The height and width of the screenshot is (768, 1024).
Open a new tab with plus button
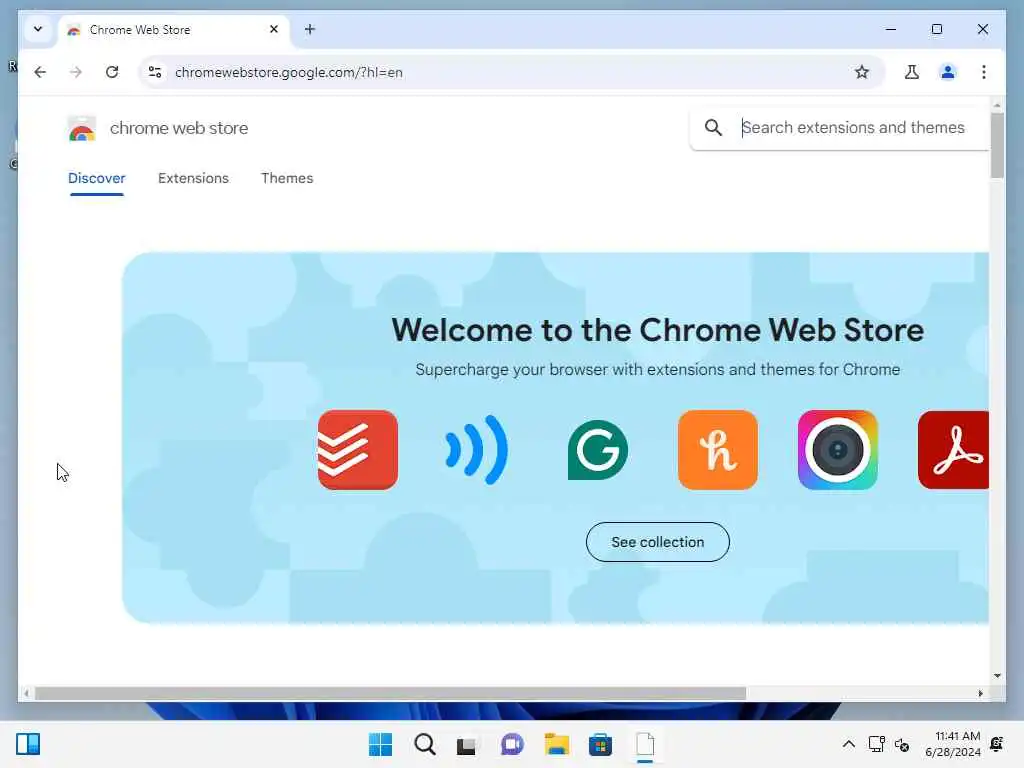pos(310,29)
